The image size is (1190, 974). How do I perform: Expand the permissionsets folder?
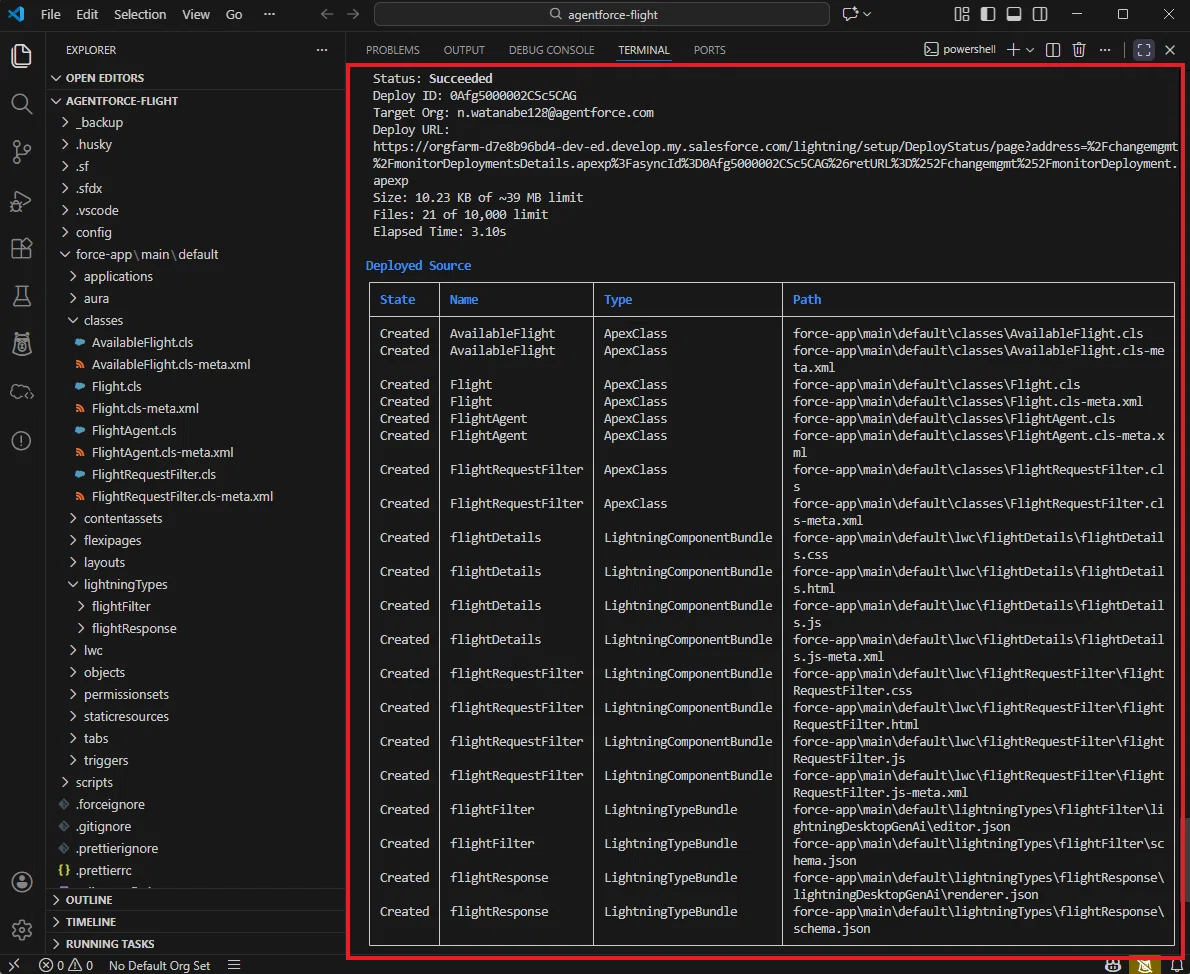pos(196,695)
